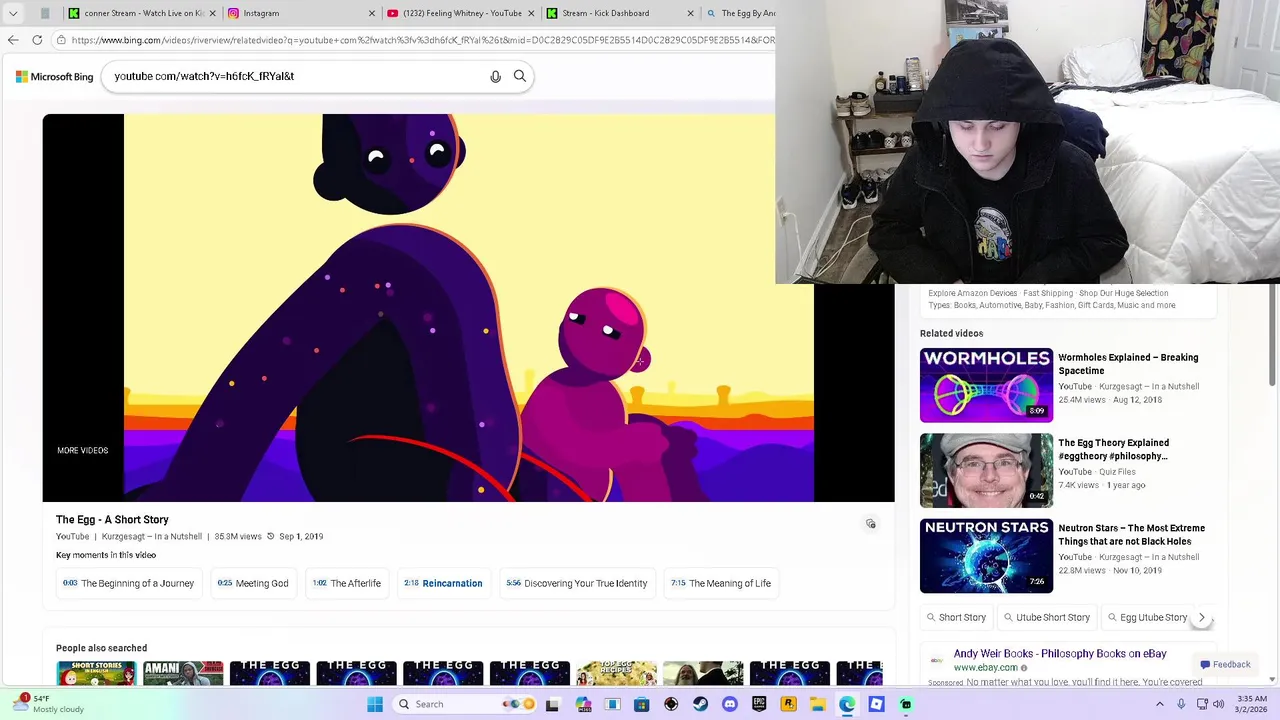Open The Egg Theory Explained thumbnail
The image size is (1280, 720).
986,470
